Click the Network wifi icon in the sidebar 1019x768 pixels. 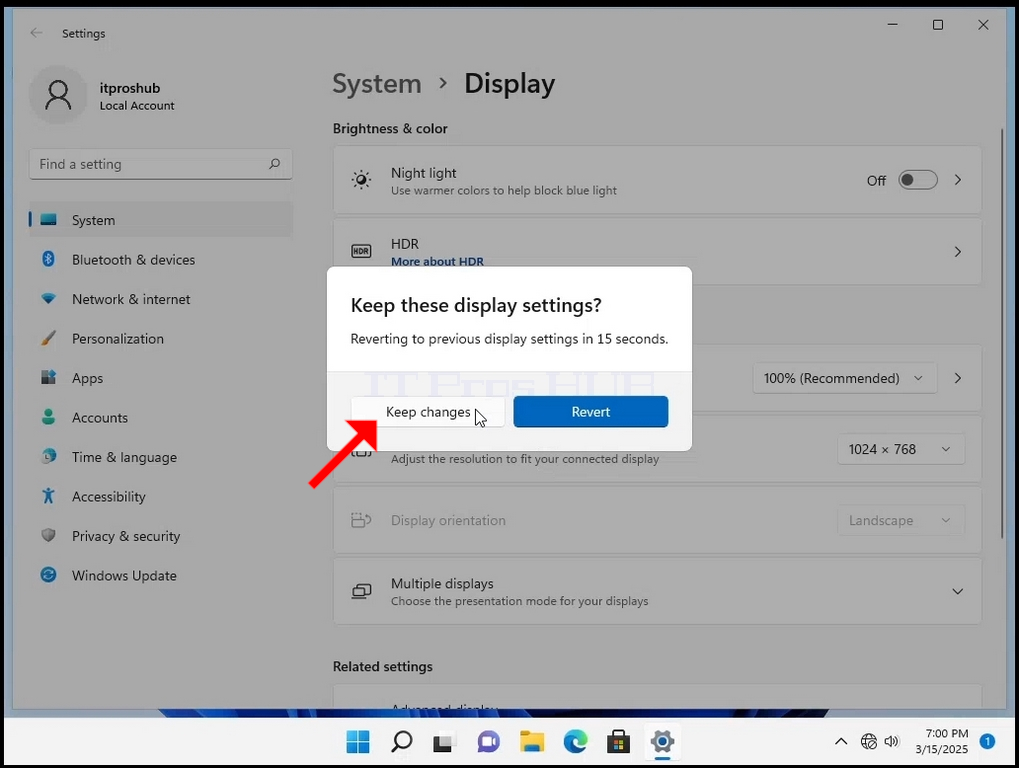tap(48, 299)
